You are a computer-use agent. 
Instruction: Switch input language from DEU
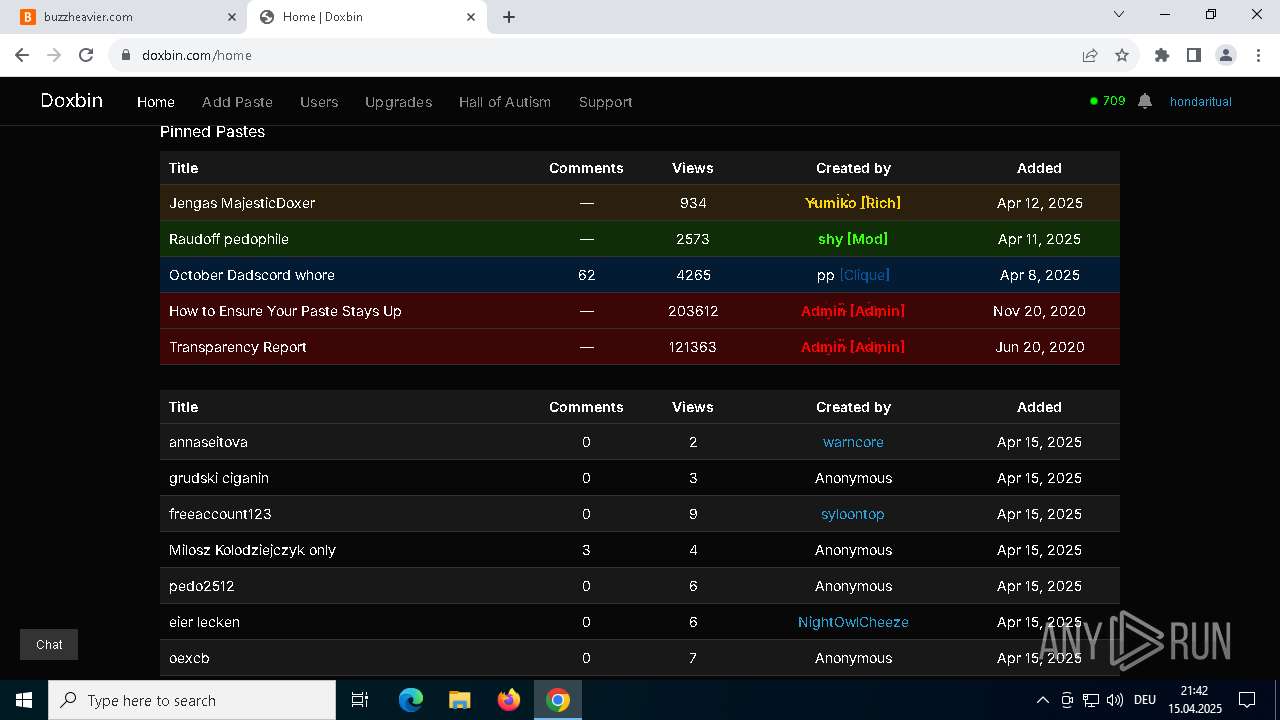coord(1145,700)
